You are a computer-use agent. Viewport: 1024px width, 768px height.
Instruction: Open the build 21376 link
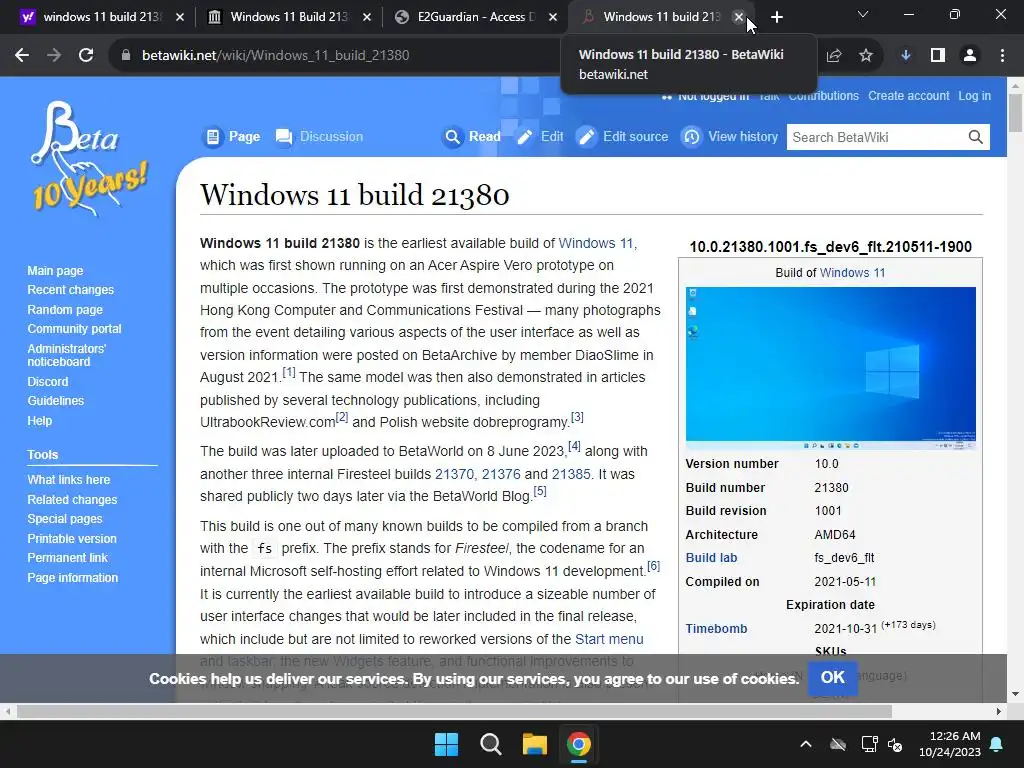tap(501, 474)
